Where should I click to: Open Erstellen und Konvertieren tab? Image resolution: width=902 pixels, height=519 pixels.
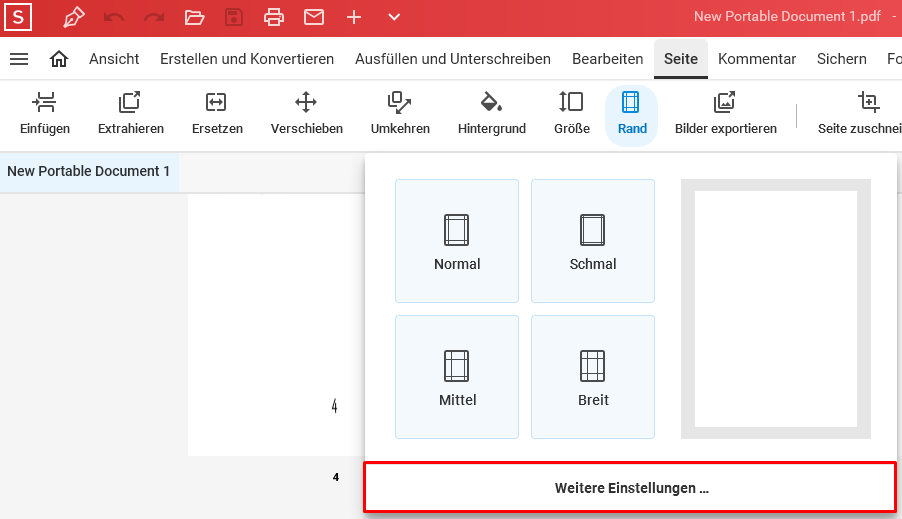tap(247, 59)
